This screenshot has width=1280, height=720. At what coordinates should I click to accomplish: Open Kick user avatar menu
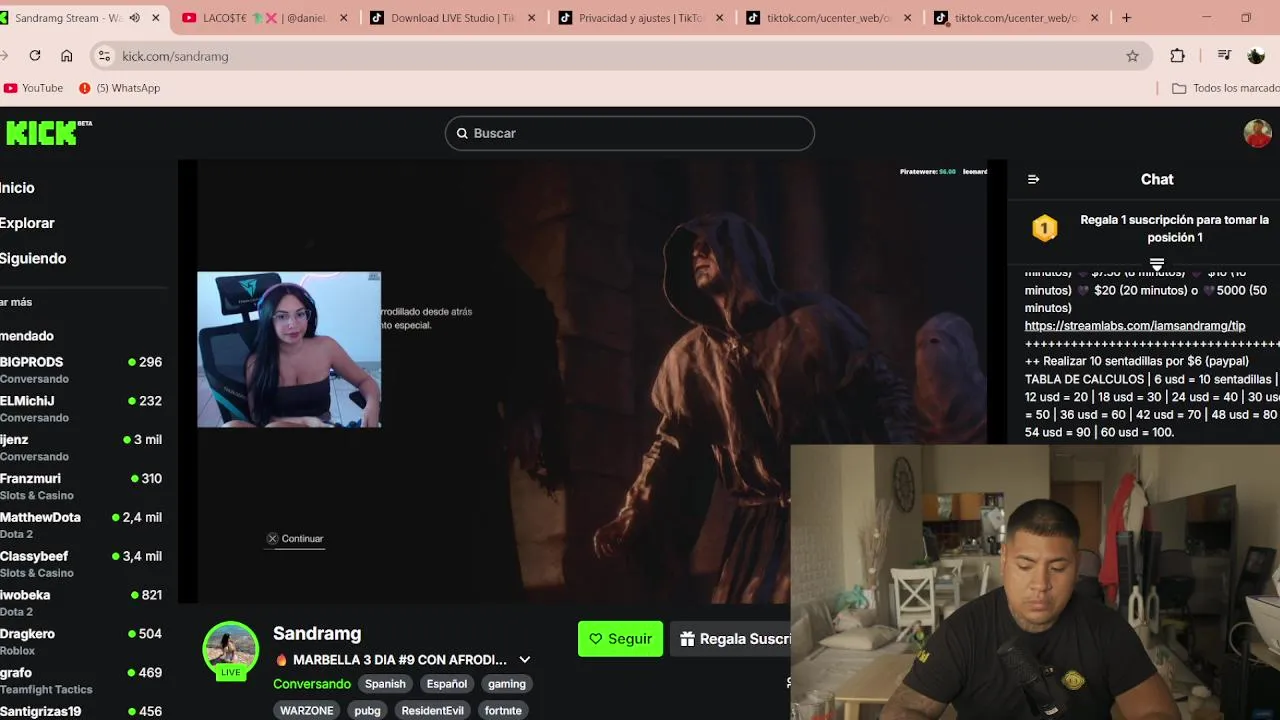[x=1257, y=133]
